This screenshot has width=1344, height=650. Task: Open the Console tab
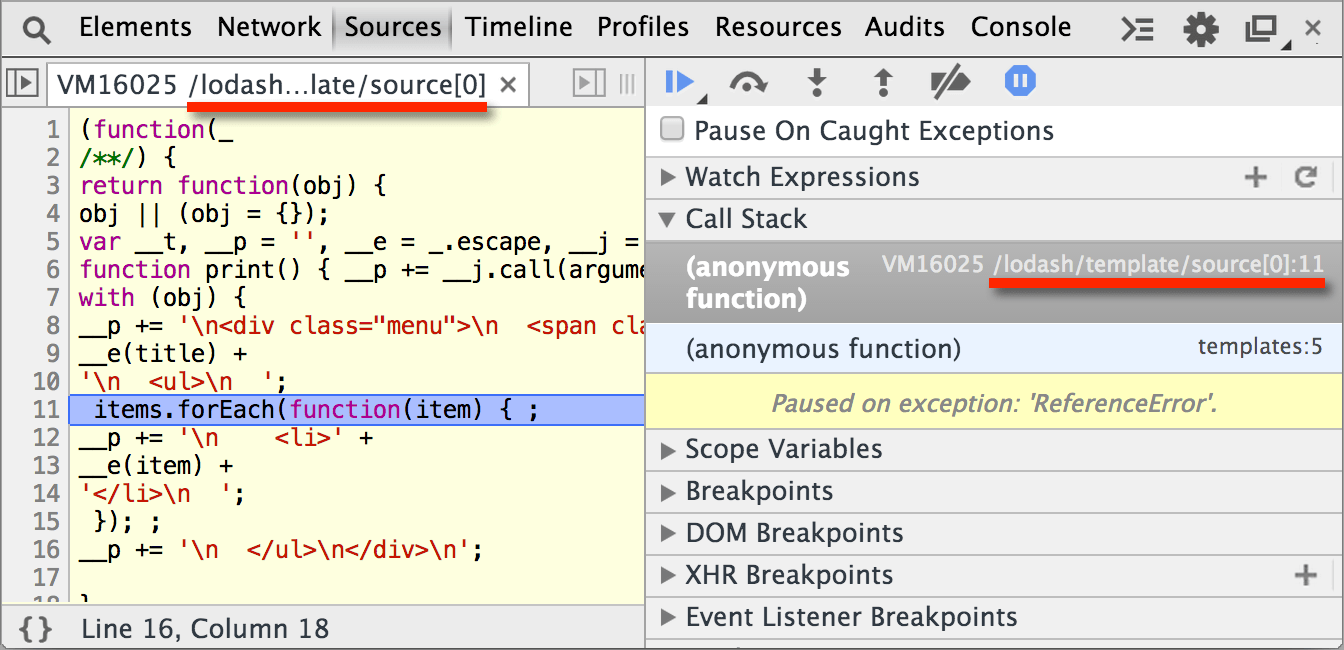tap(1021, 27)
